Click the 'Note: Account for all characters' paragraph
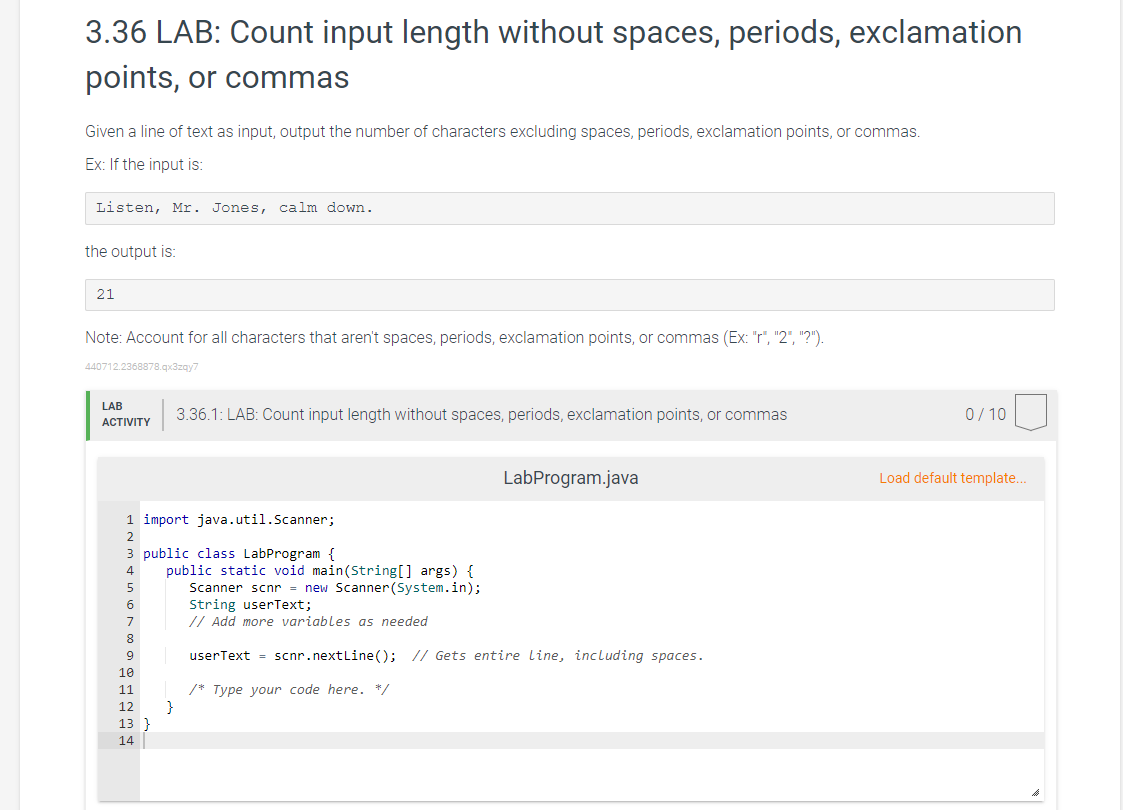The height and width of the screenshot is (810, 1123). (454, 338)
